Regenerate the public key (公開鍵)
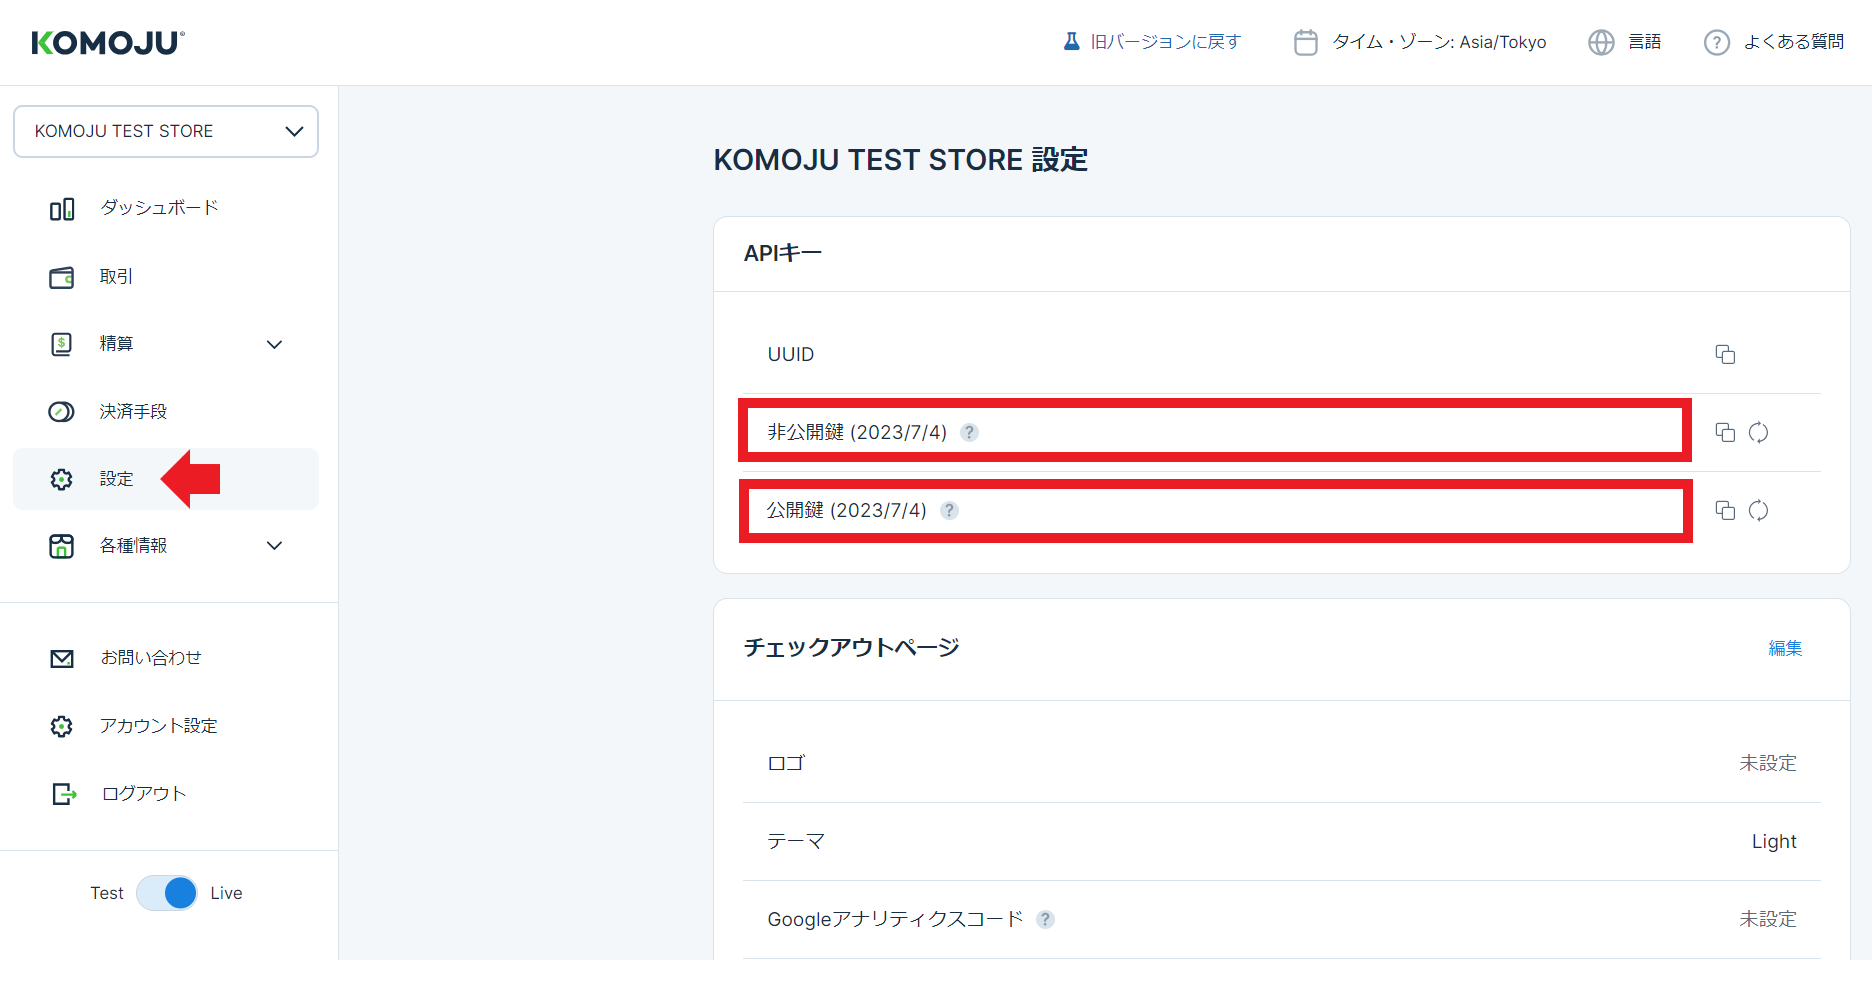 pos(1758,510)
